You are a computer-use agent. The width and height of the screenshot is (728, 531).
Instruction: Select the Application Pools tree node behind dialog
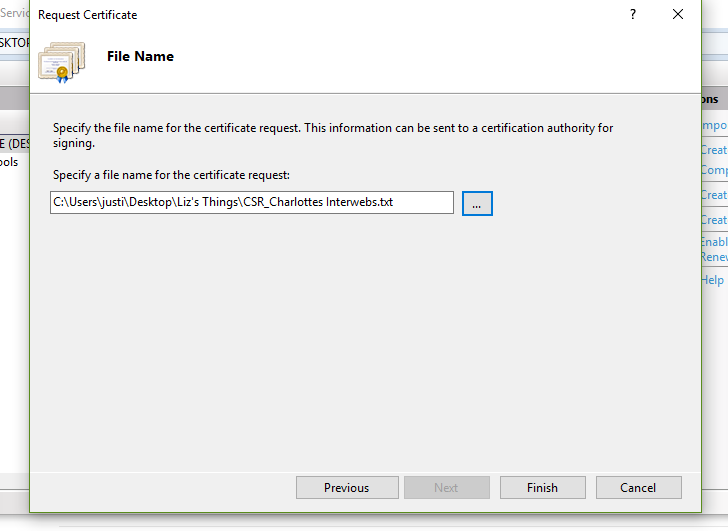click(x=10, y=162)
